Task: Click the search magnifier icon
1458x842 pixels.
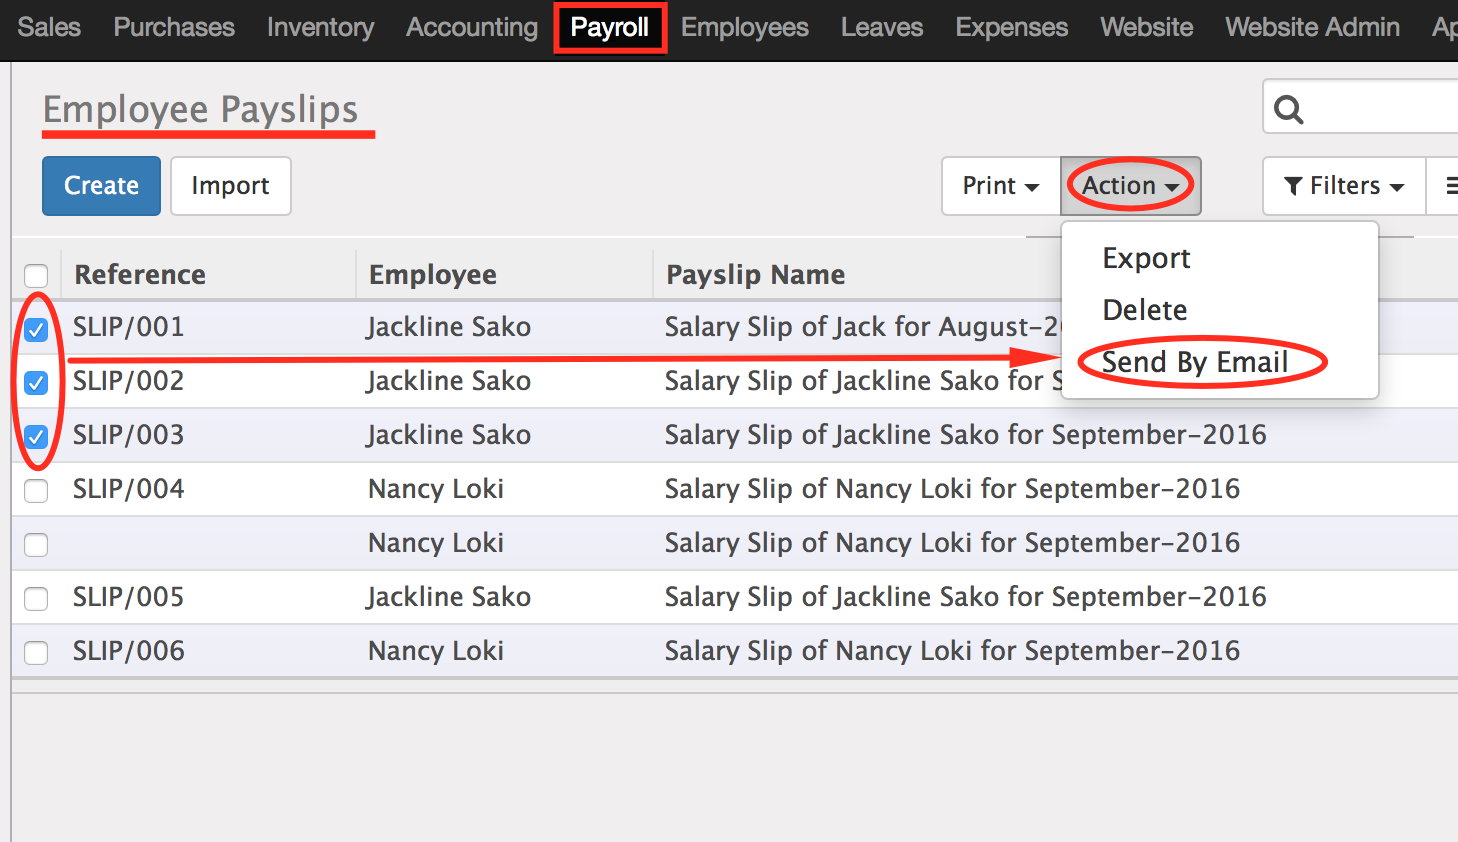Action: click(1289, 109)
